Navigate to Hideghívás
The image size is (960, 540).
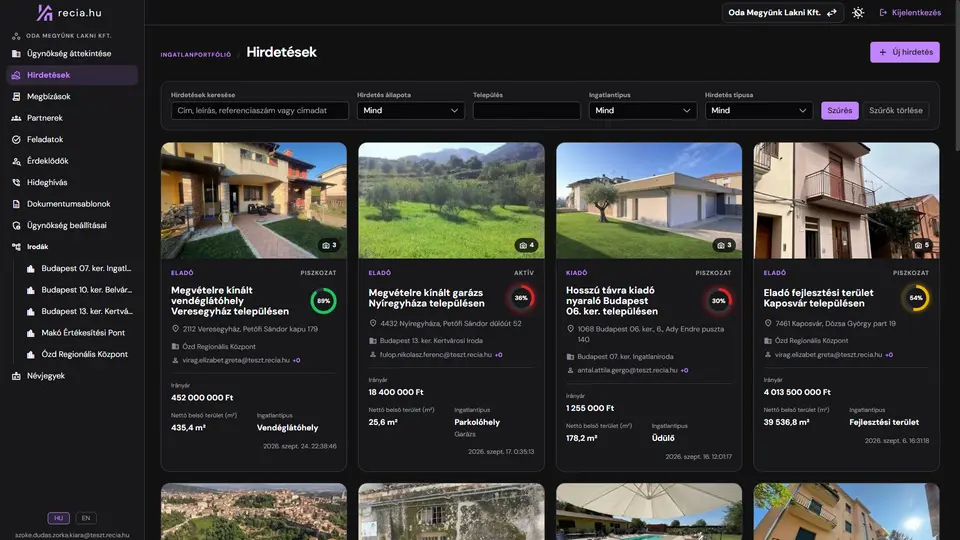tap(72, 182)
